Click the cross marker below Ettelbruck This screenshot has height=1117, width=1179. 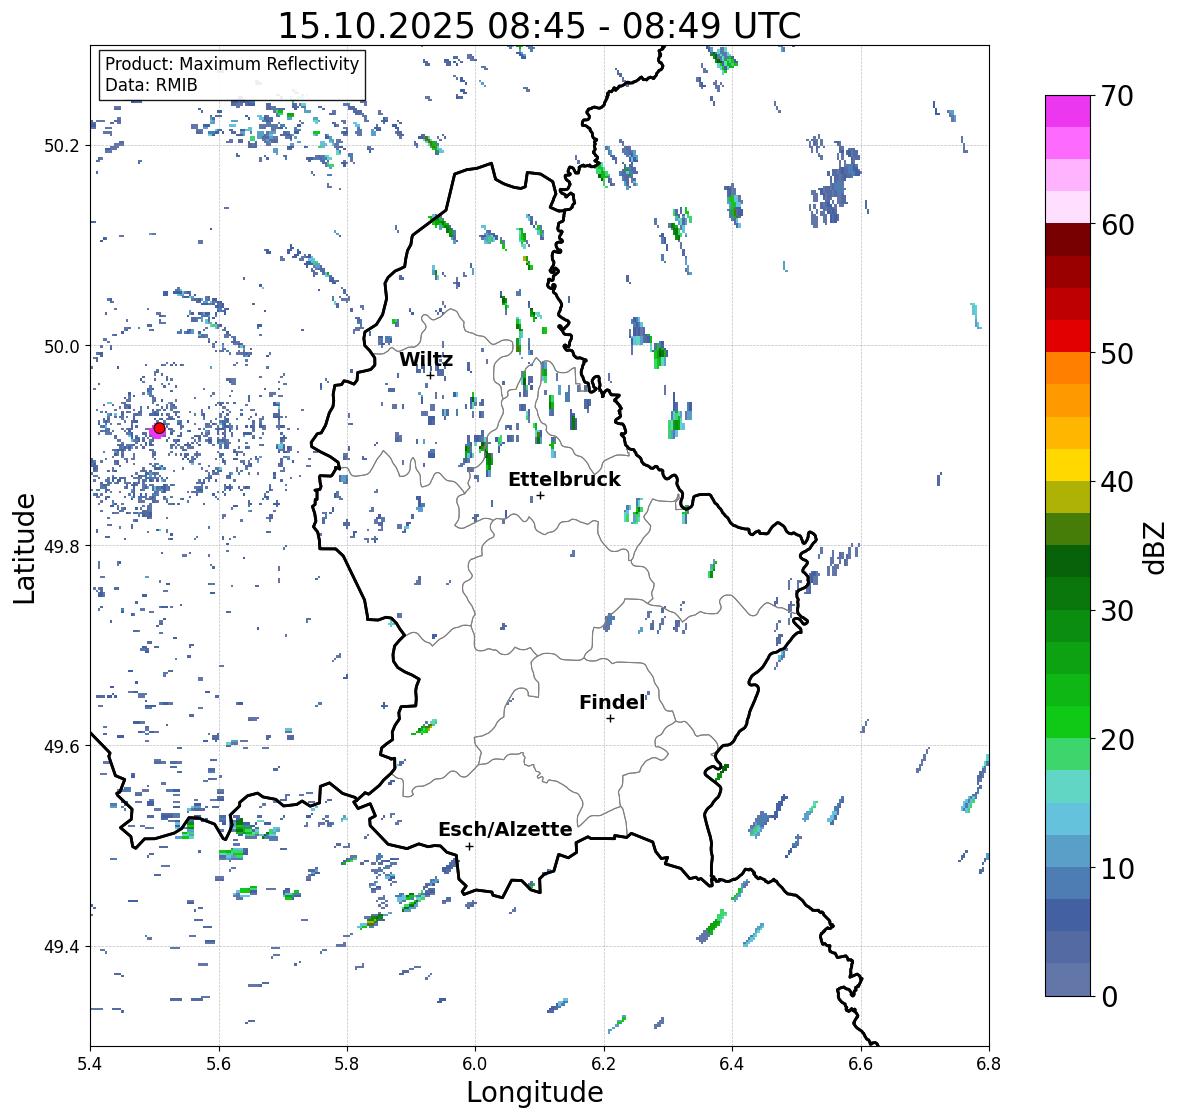click(540, 495)
